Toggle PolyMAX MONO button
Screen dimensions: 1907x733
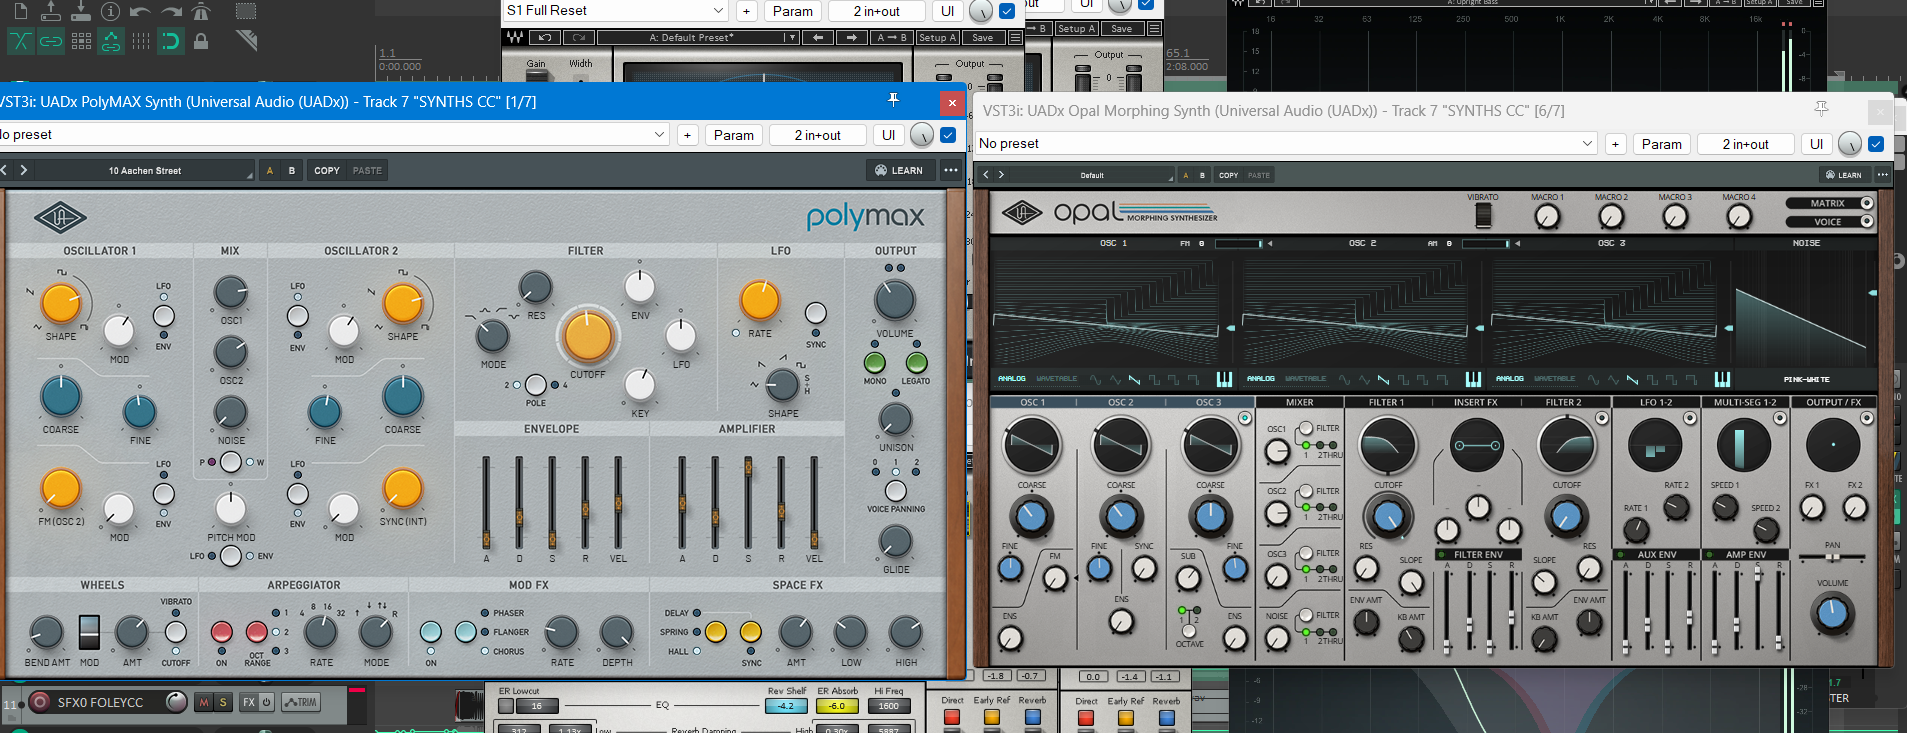874,362
